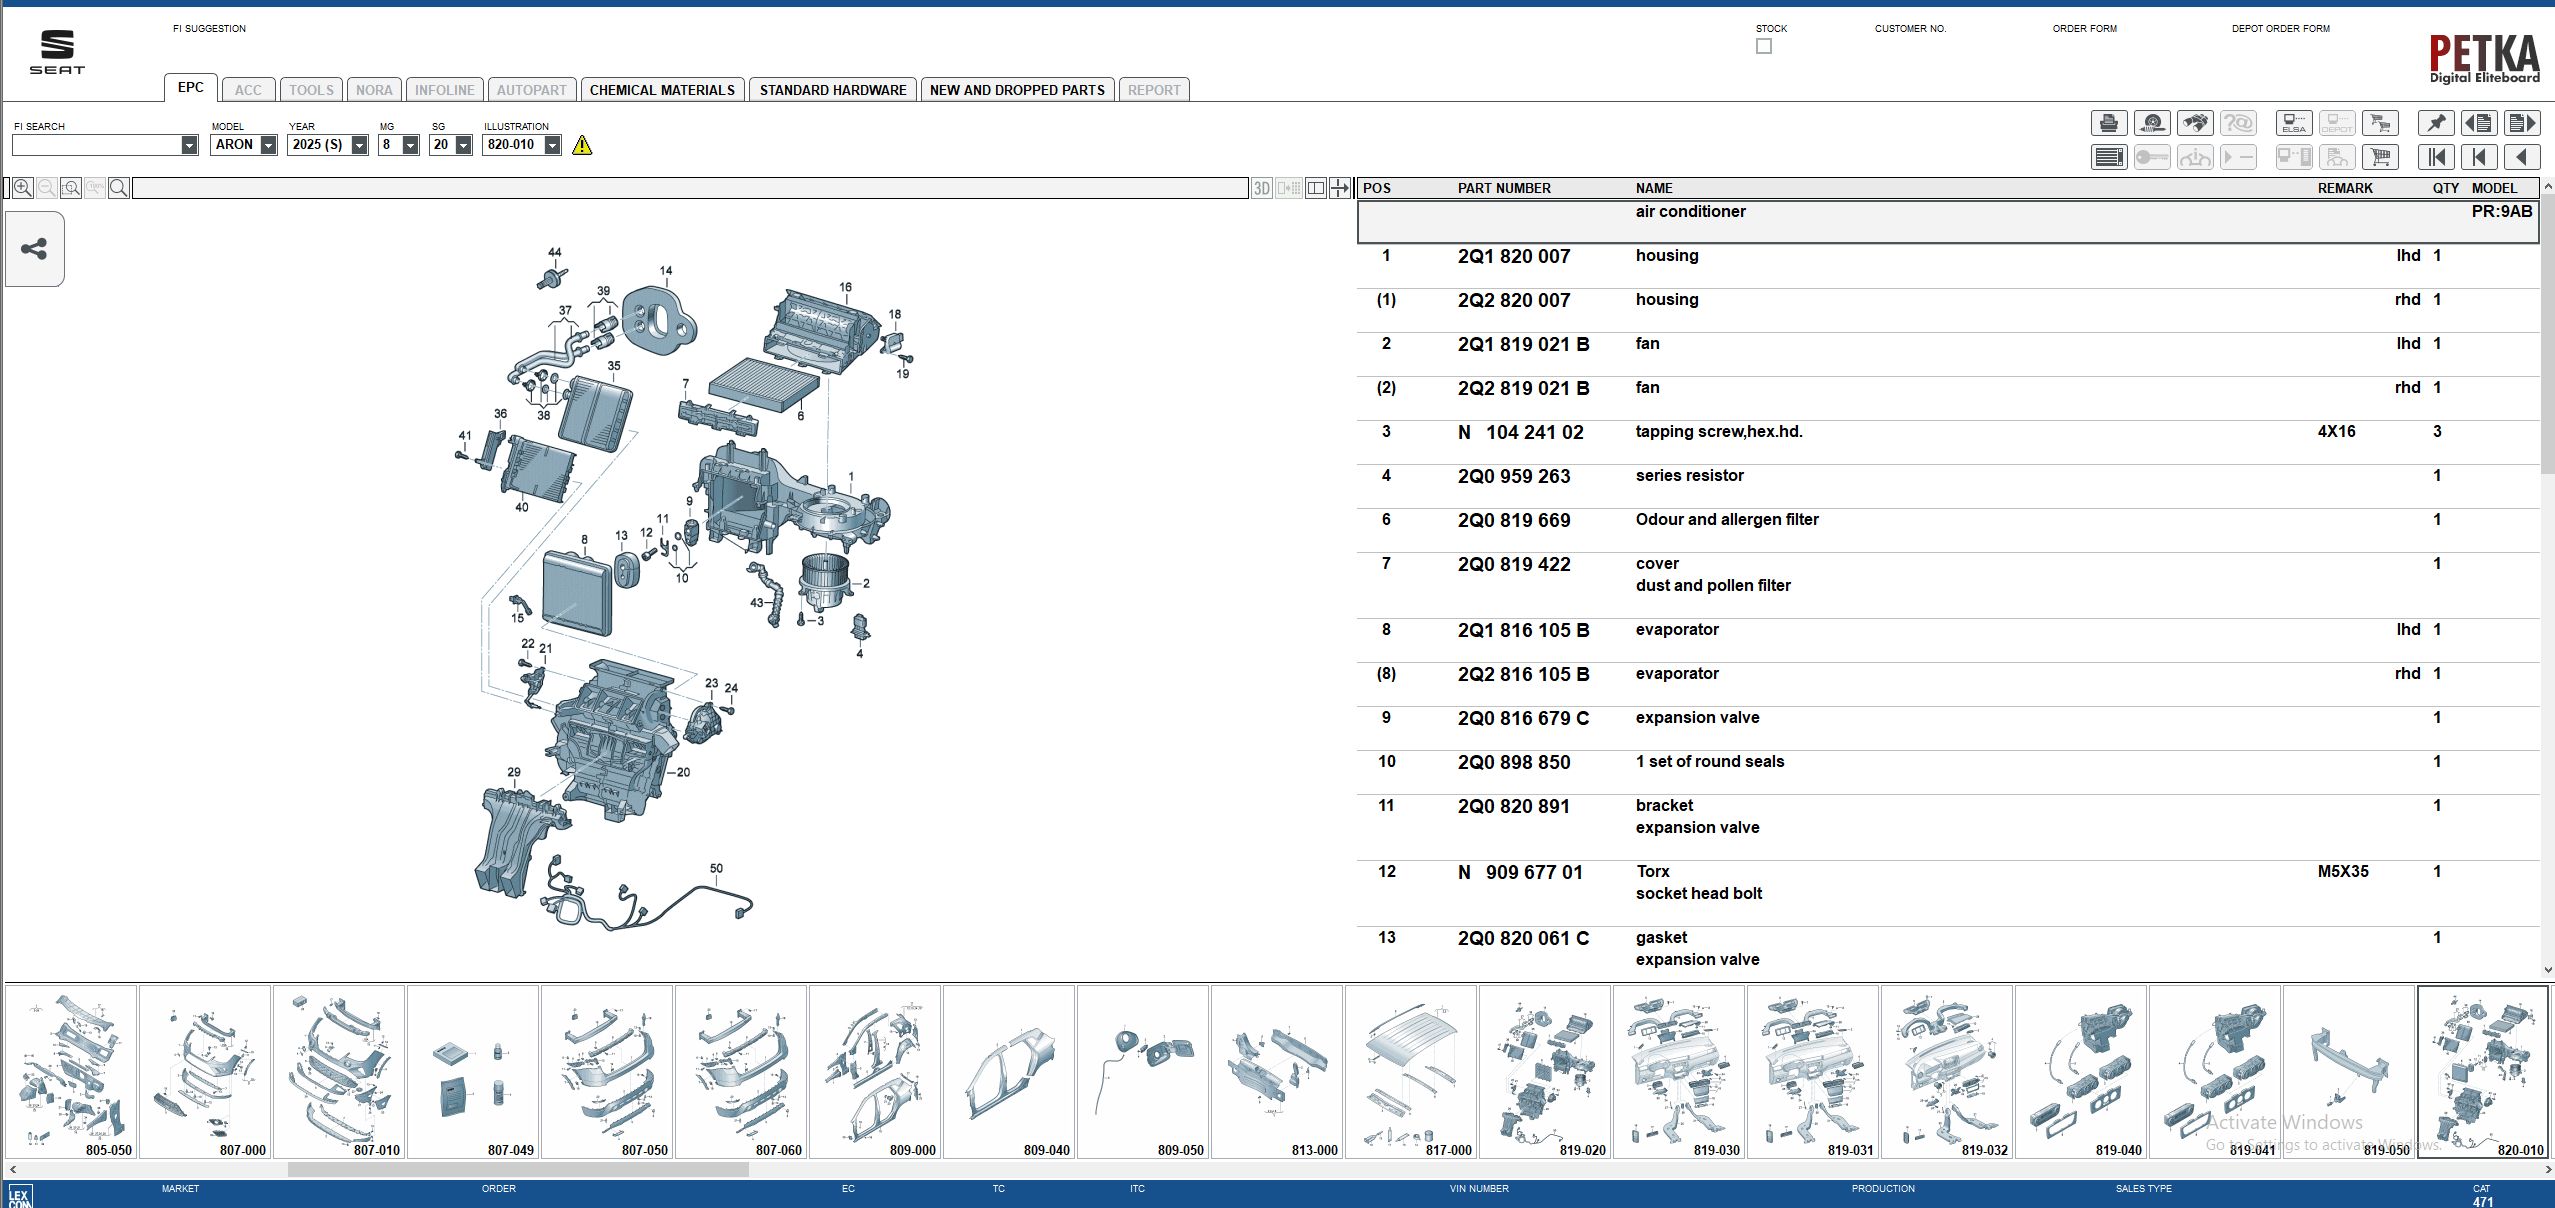Click the share icon button
This screenshot has height=1208, width=2555.
click(x=34, y=249)
